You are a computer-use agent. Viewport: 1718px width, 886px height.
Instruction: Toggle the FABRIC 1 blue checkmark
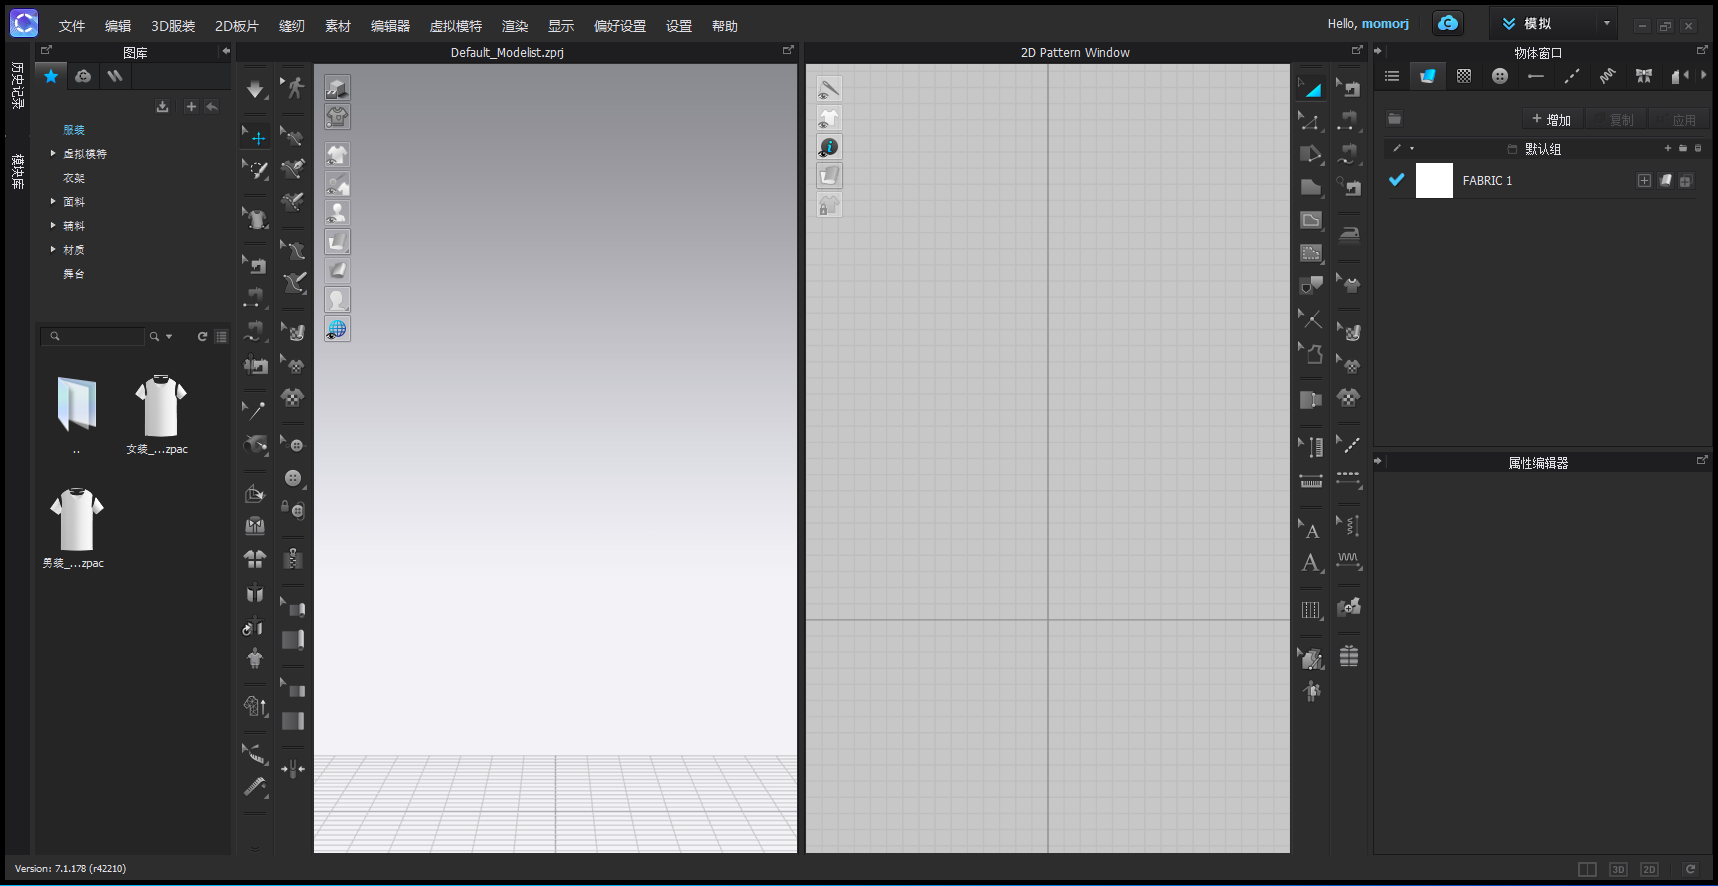point(1396,180)
